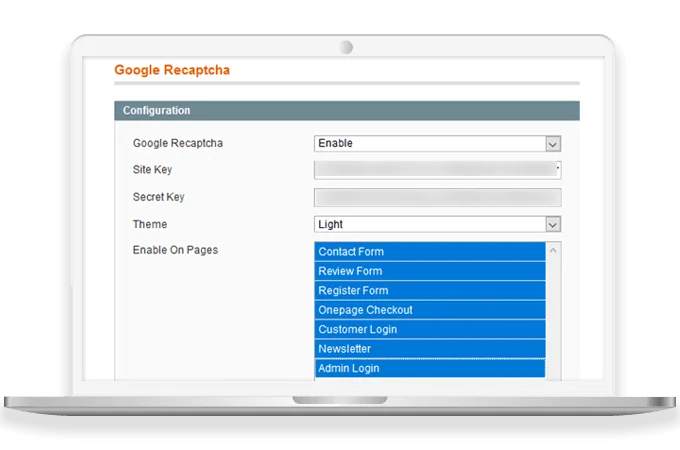Click the Theme dropdown set to Light
This screenshot has height=450, width=680.
(437, 224)
